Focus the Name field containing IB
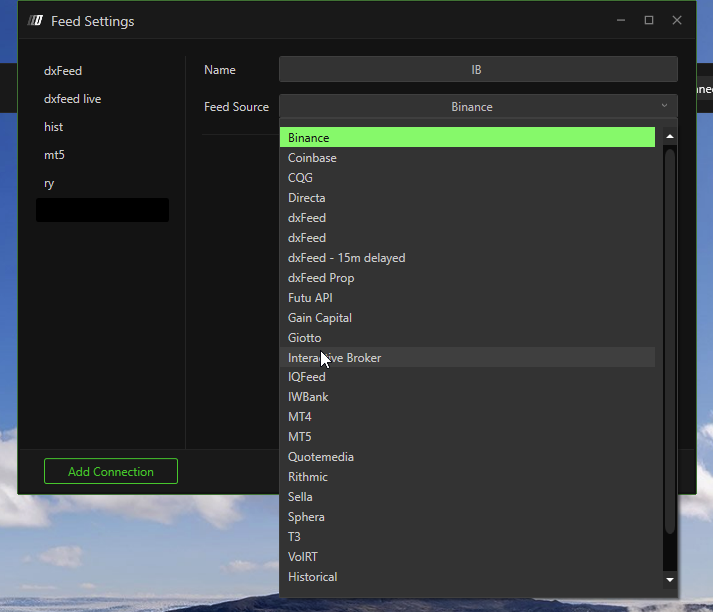This screenshot has height=612, width=713. 477,69
